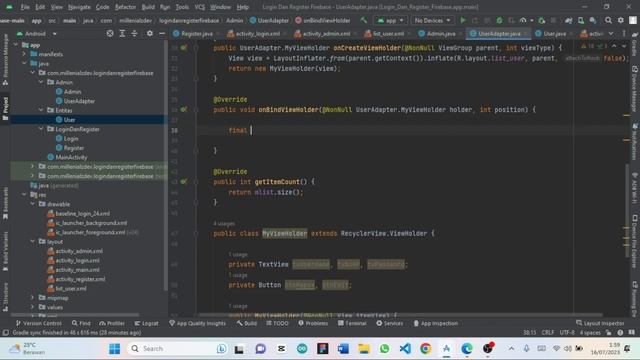Screen dimensions: 640x360
Task: Open the Problems tool window
Action: point(313,323)
